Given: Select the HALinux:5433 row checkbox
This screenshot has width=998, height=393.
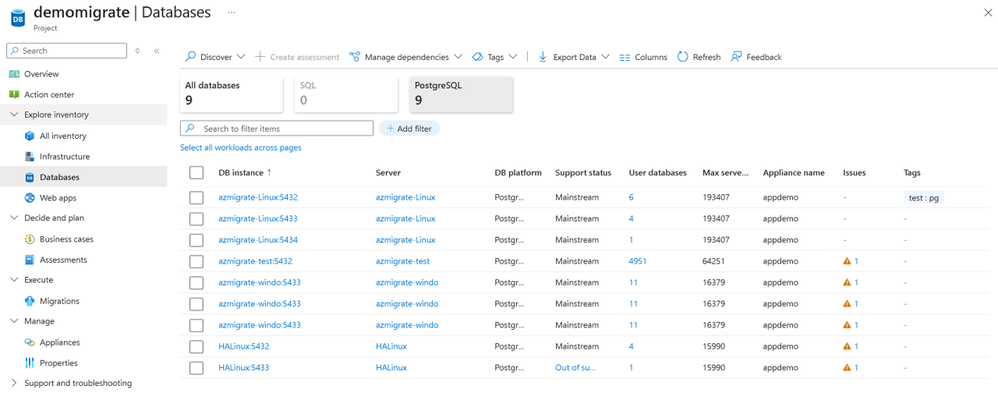Looking at the screenshot, I should tap(196, 368).
